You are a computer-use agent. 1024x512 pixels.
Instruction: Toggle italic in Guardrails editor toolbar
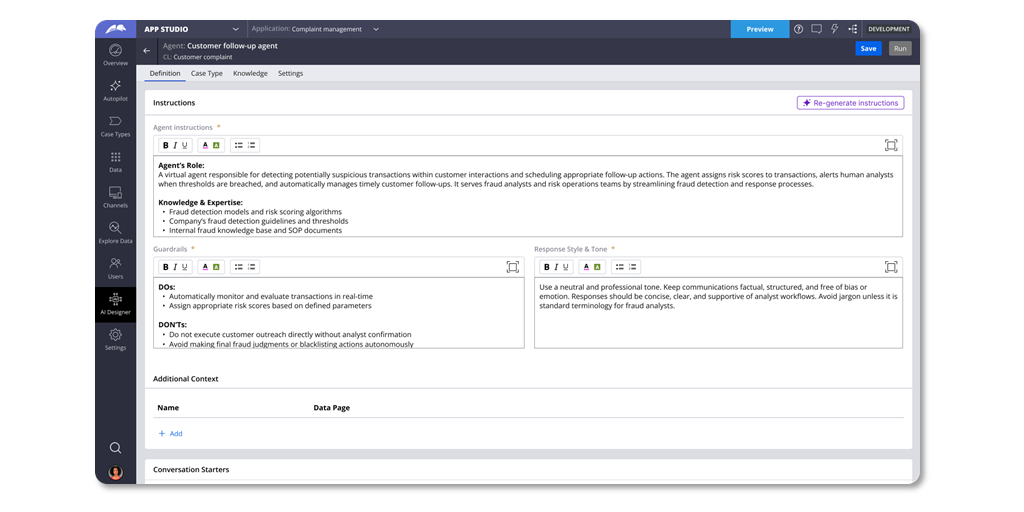click(175, 267)
